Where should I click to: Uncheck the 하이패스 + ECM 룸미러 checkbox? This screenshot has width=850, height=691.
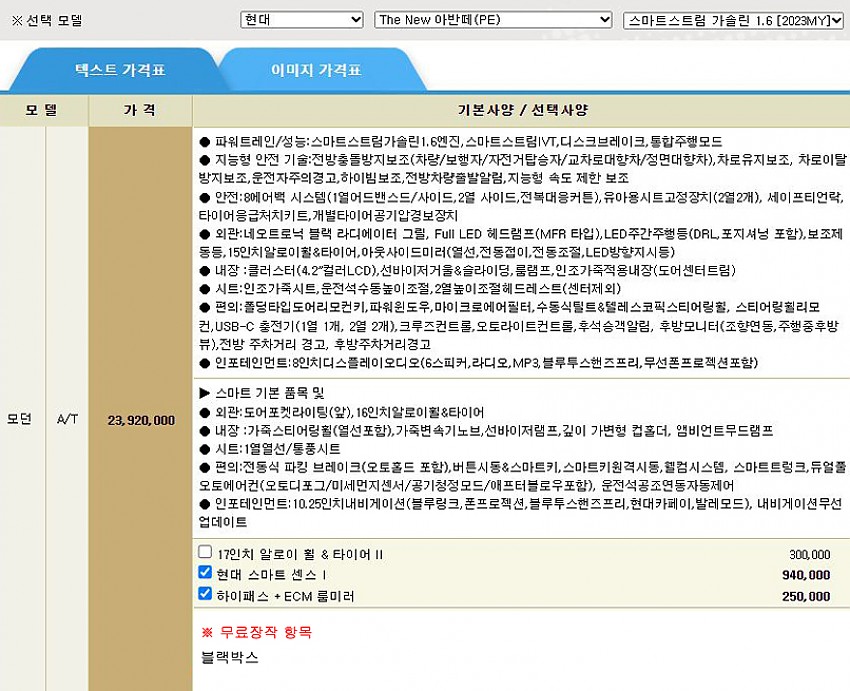205,595
